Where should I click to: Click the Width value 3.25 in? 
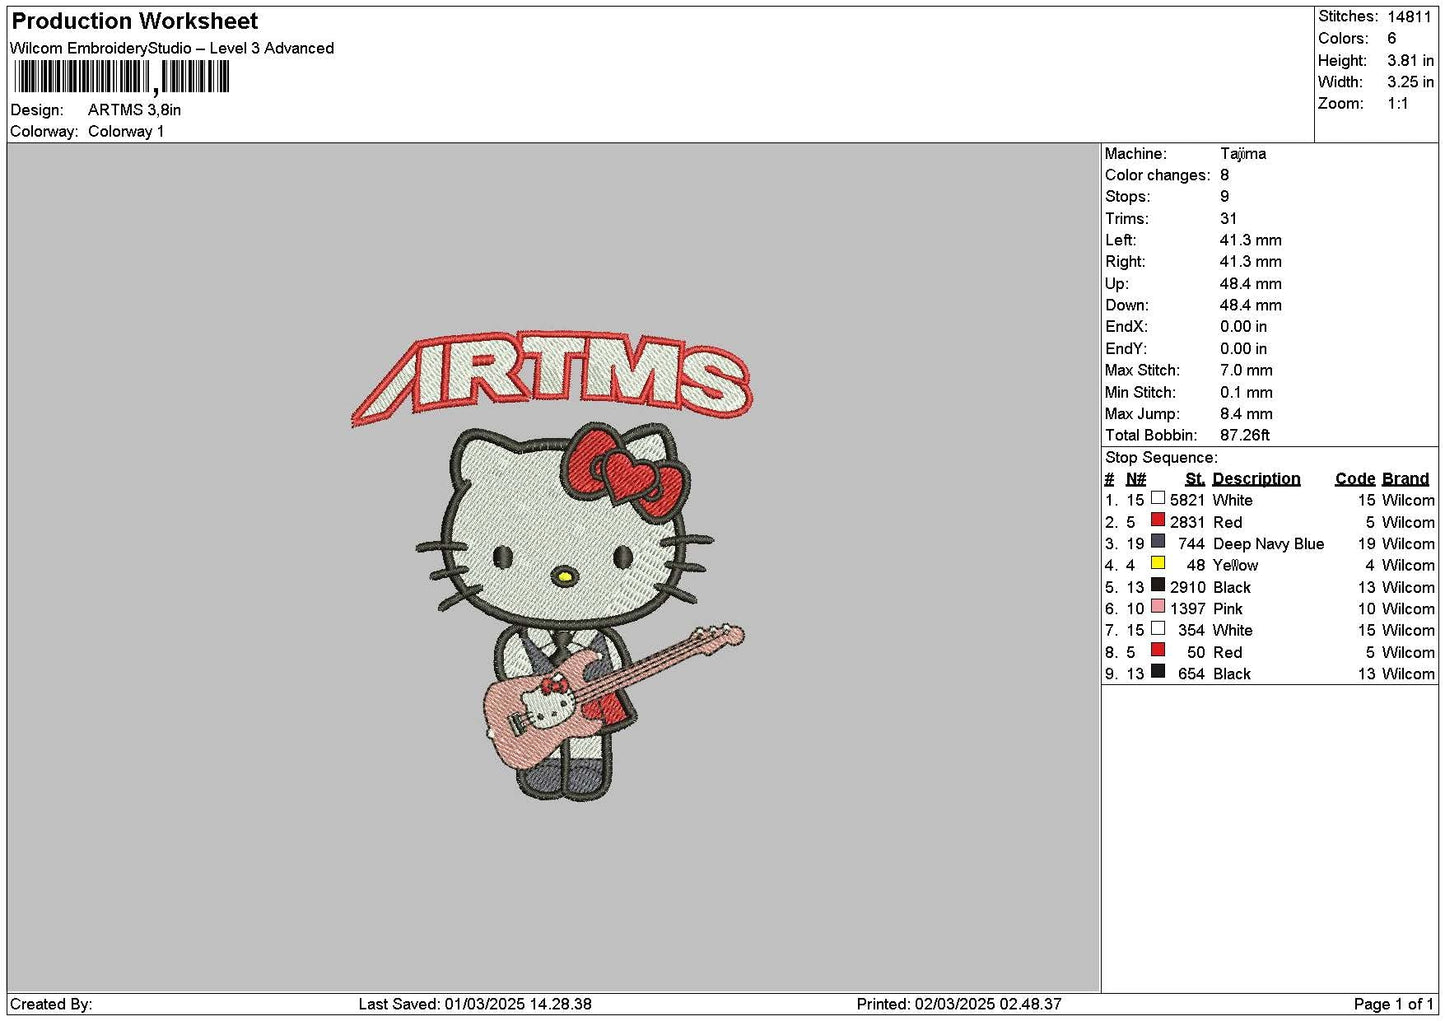point(1410,82)
